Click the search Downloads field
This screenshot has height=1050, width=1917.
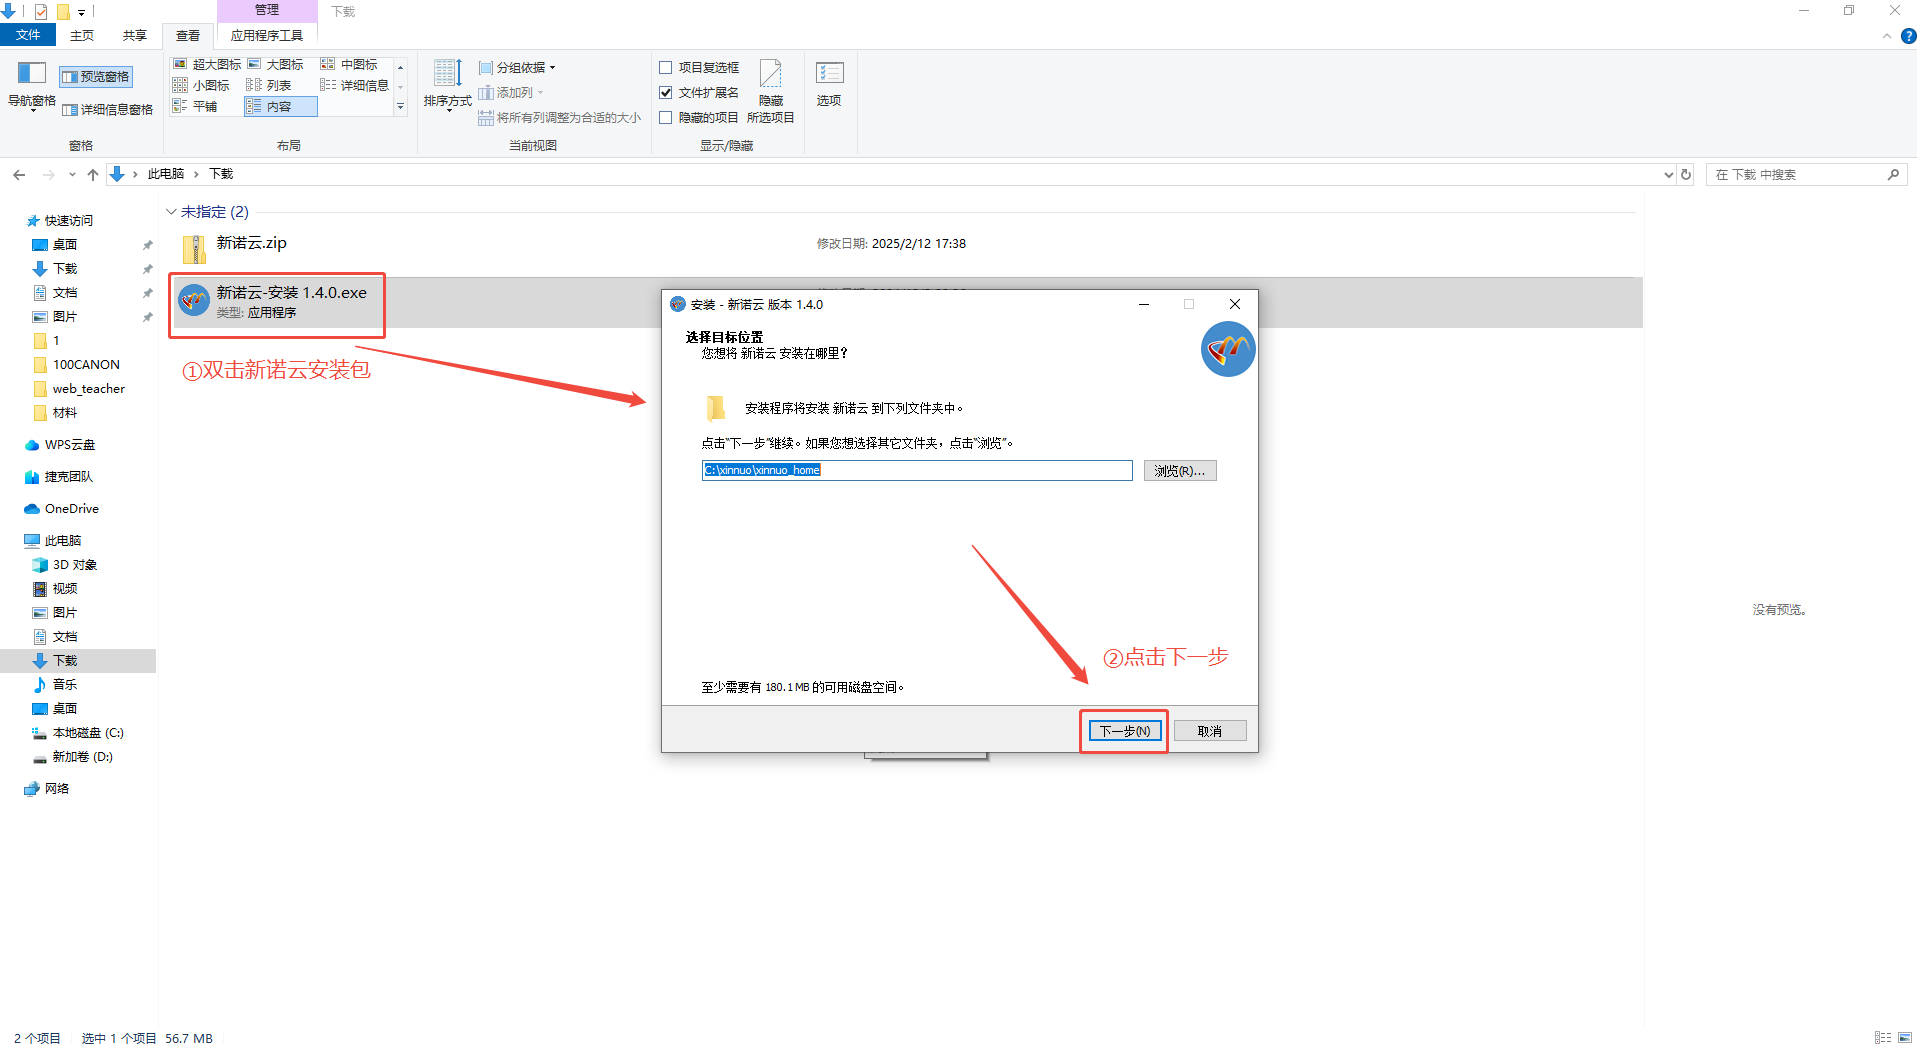coord(1806,175)
